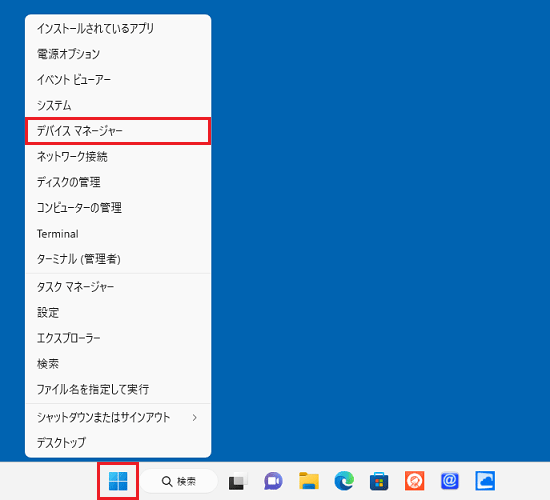The image size is (550, 500).
Task: Open ターミナル (管理者) entry
Action: (118, 259)
